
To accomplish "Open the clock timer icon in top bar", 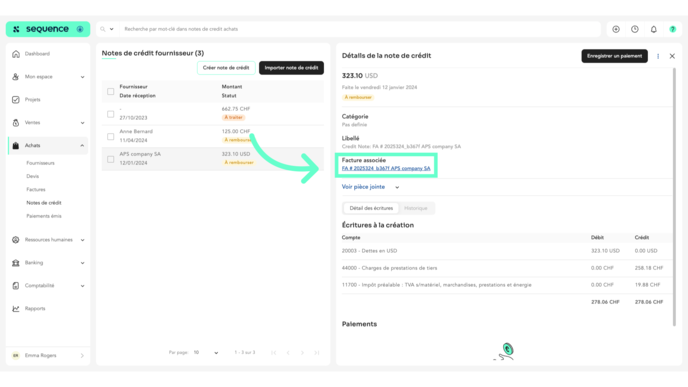I will click(x=635, y=29).
